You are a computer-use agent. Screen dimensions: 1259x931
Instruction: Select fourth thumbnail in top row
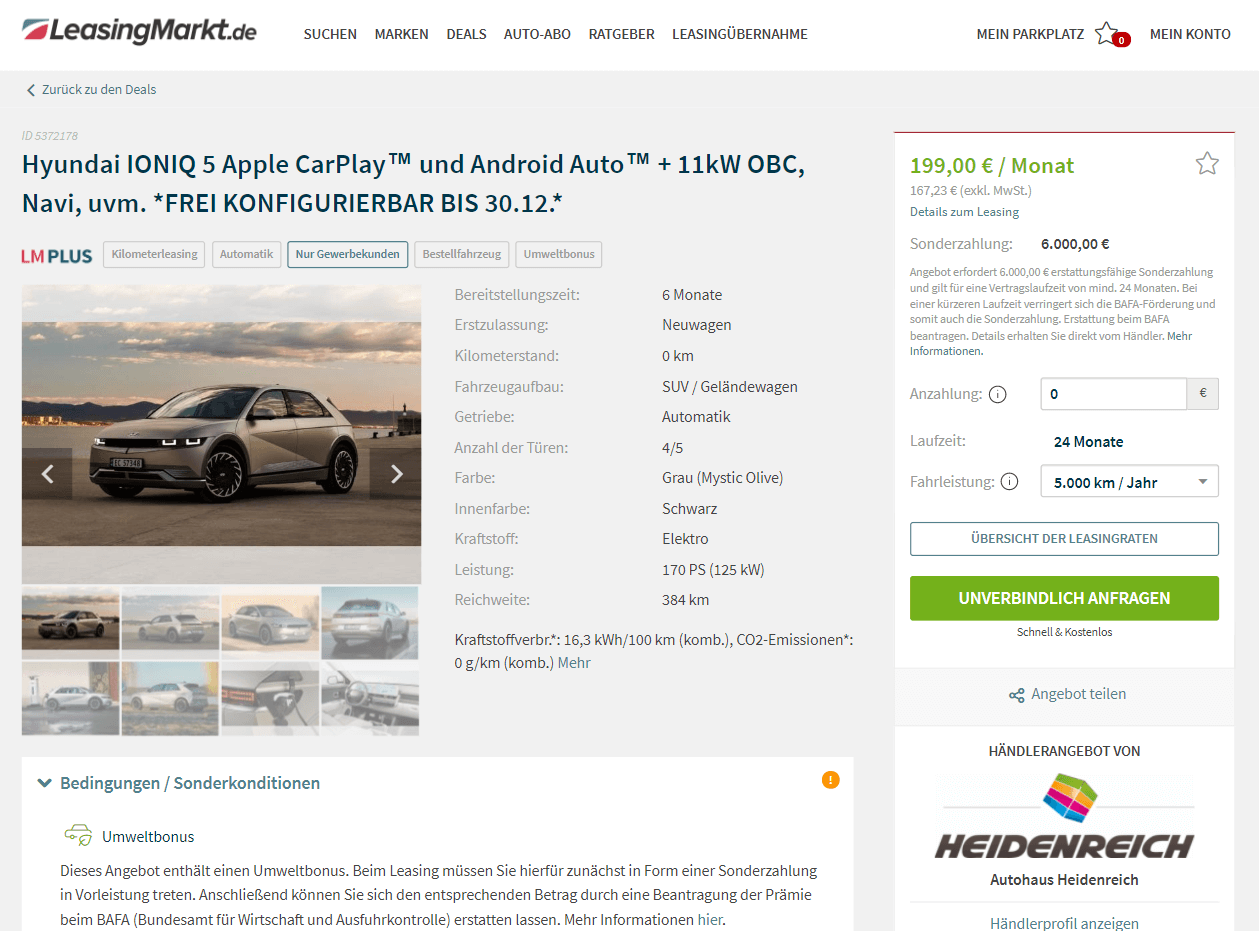coord(370,622)
